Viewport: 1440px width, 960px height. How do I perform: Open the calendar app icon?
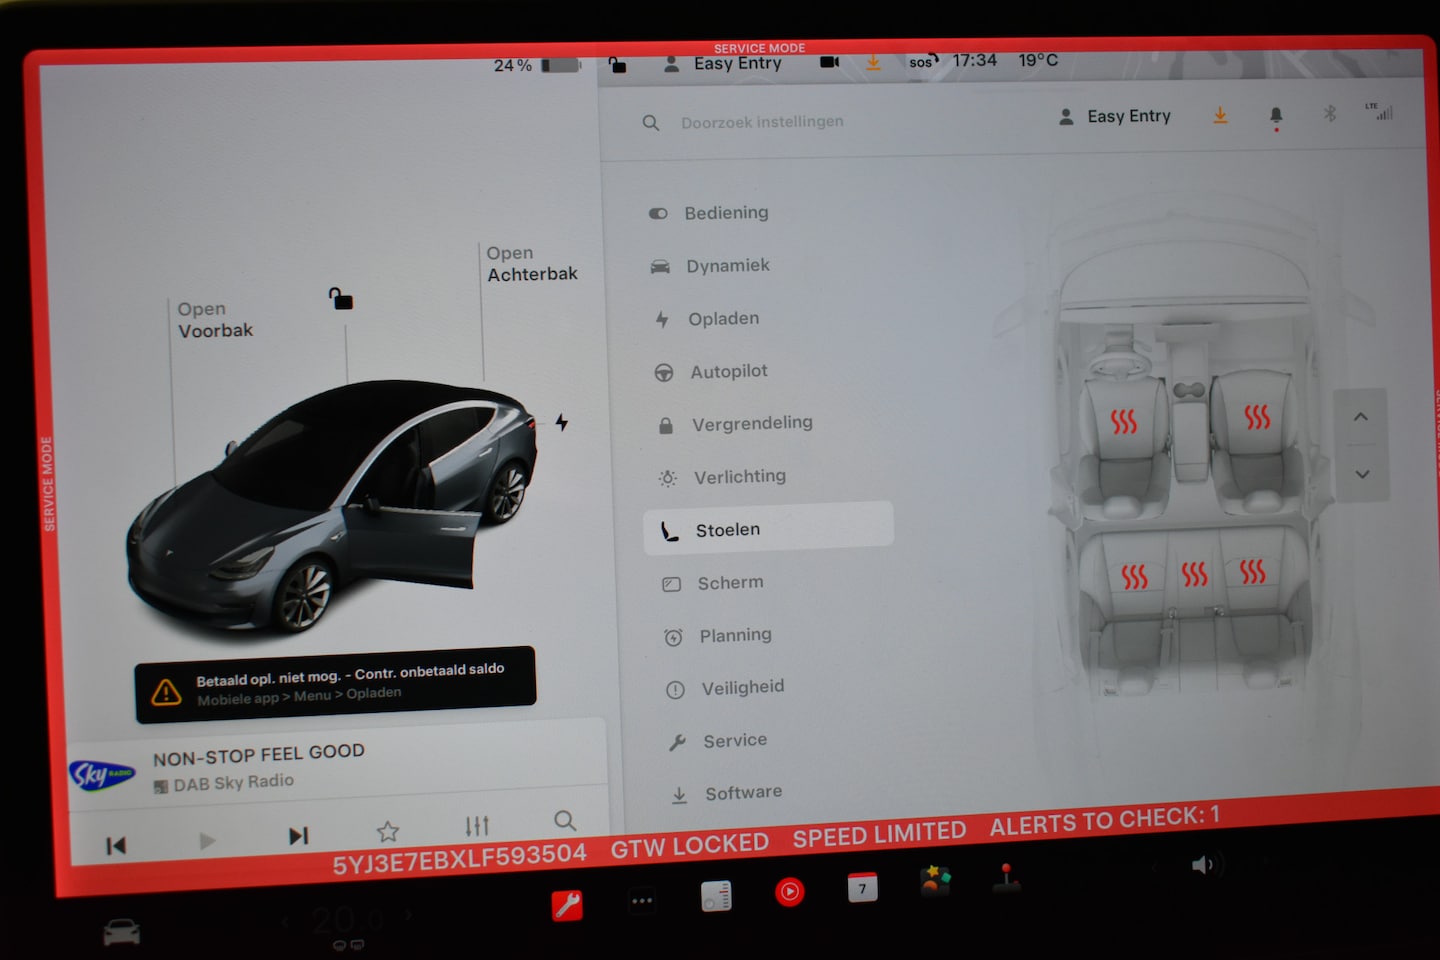[862, 887]
